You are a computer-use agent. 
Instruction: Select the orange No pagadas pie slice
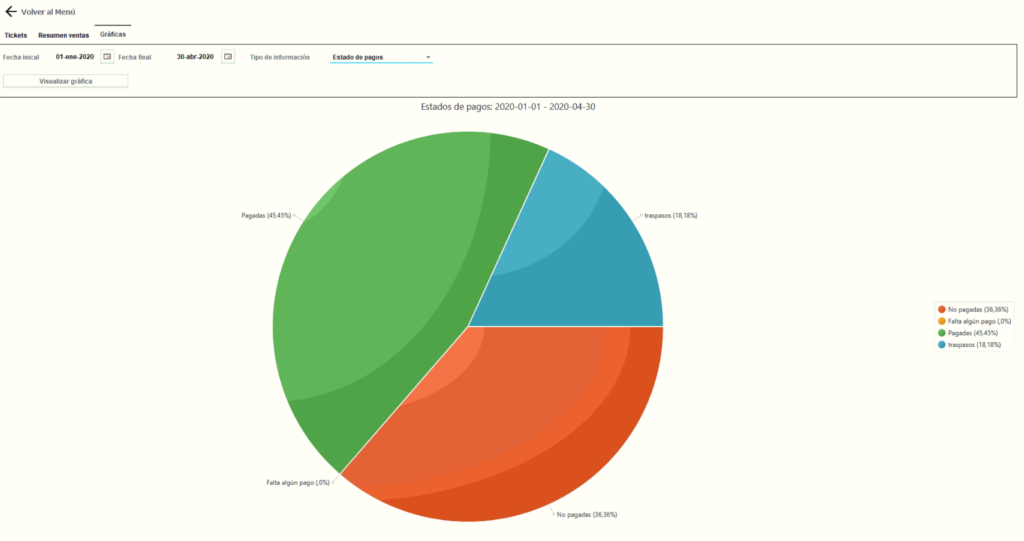(520, 420)
